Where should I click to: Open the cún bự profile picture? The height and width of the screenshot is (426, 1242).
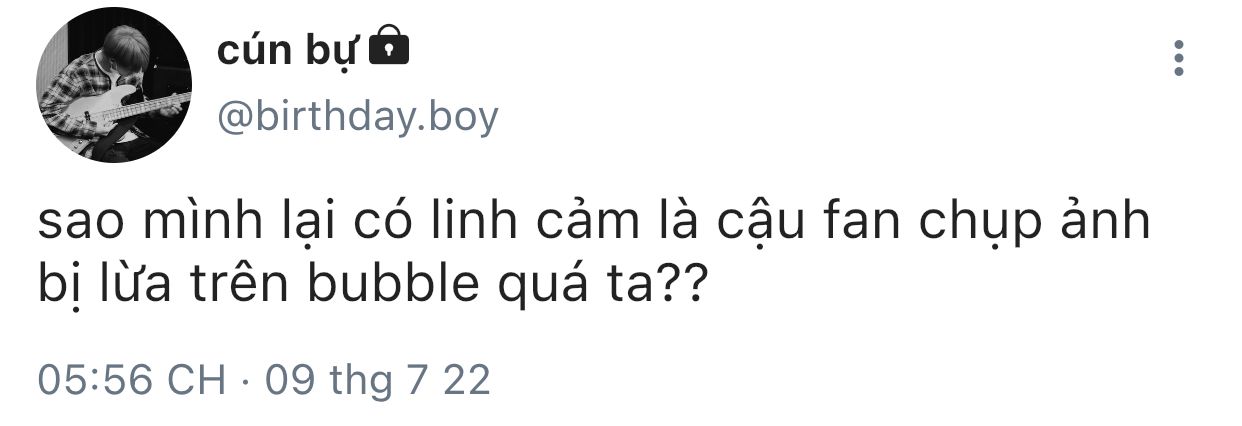115,92
